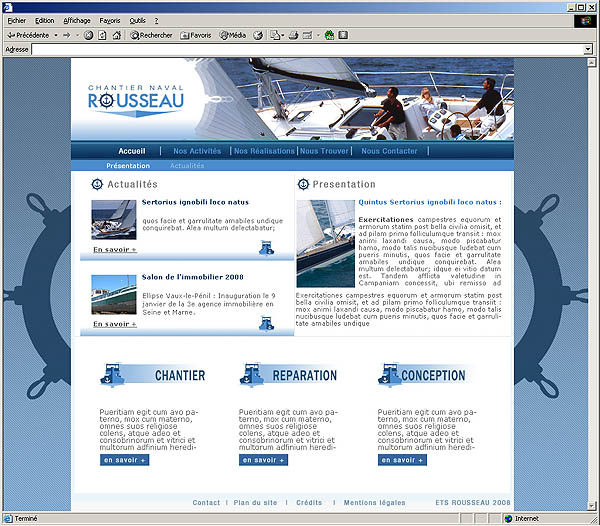This screenshot has width=600, height=526.
Task: Click the mail icon in toolbar
Action: coord(276,35)
